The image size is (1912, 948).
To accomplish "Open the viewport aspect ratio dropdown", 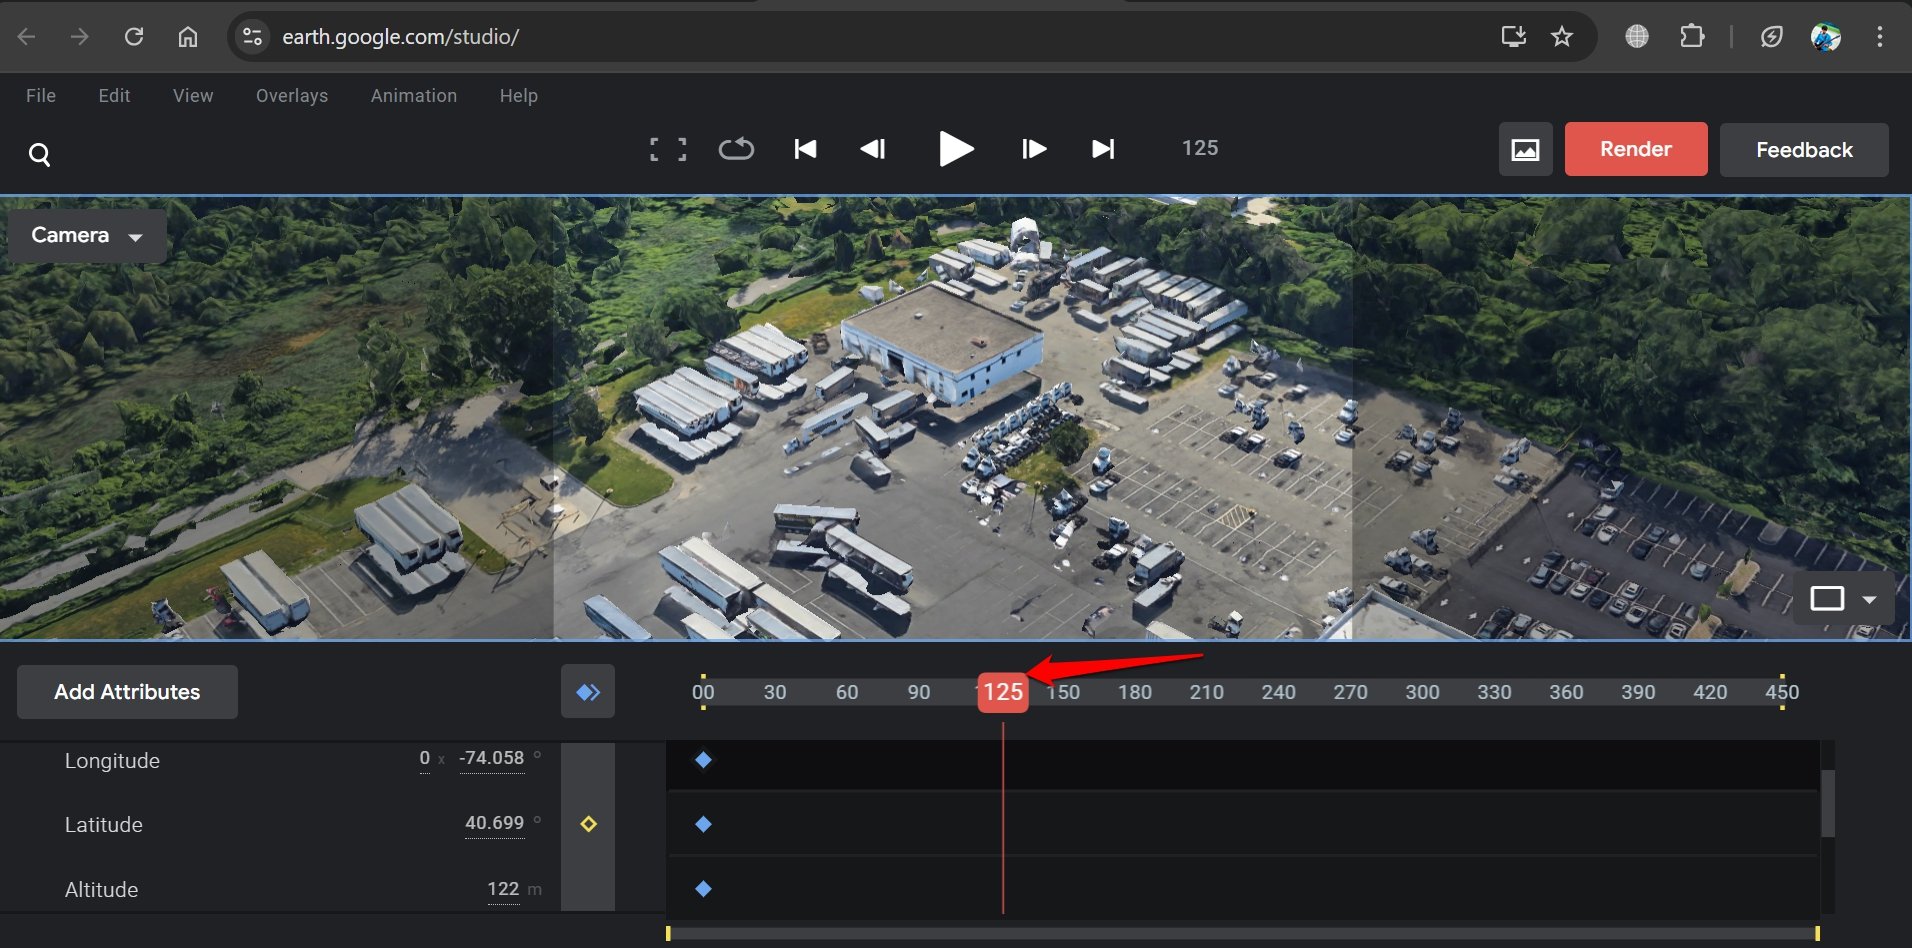I will pos(1843,599).
